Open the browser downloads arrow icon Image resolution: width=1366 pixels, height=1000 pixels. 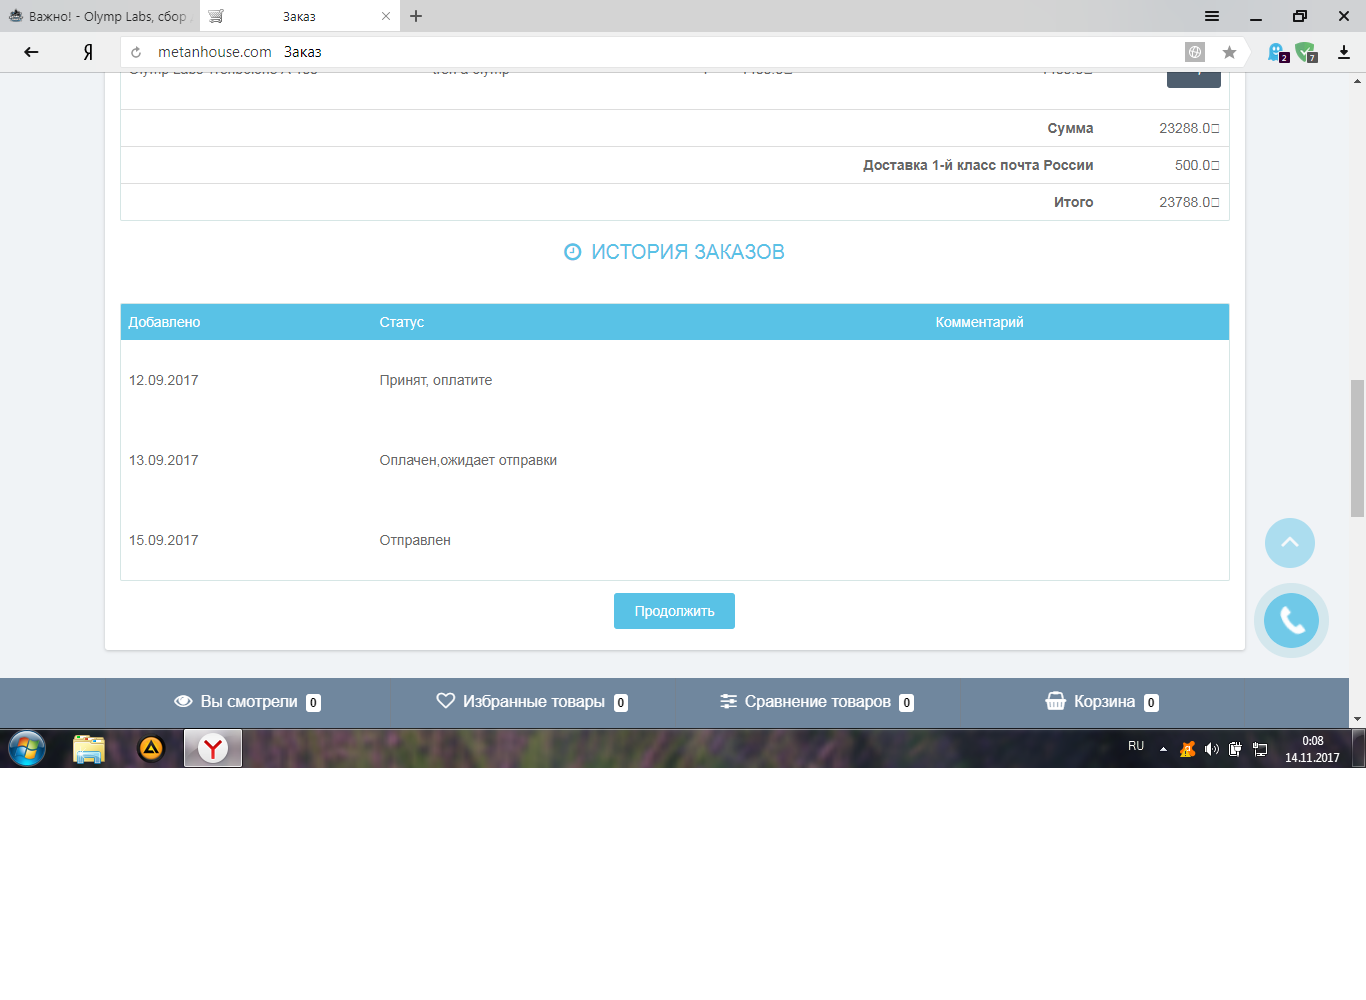pyautogui.click(x=1344, y=52)
